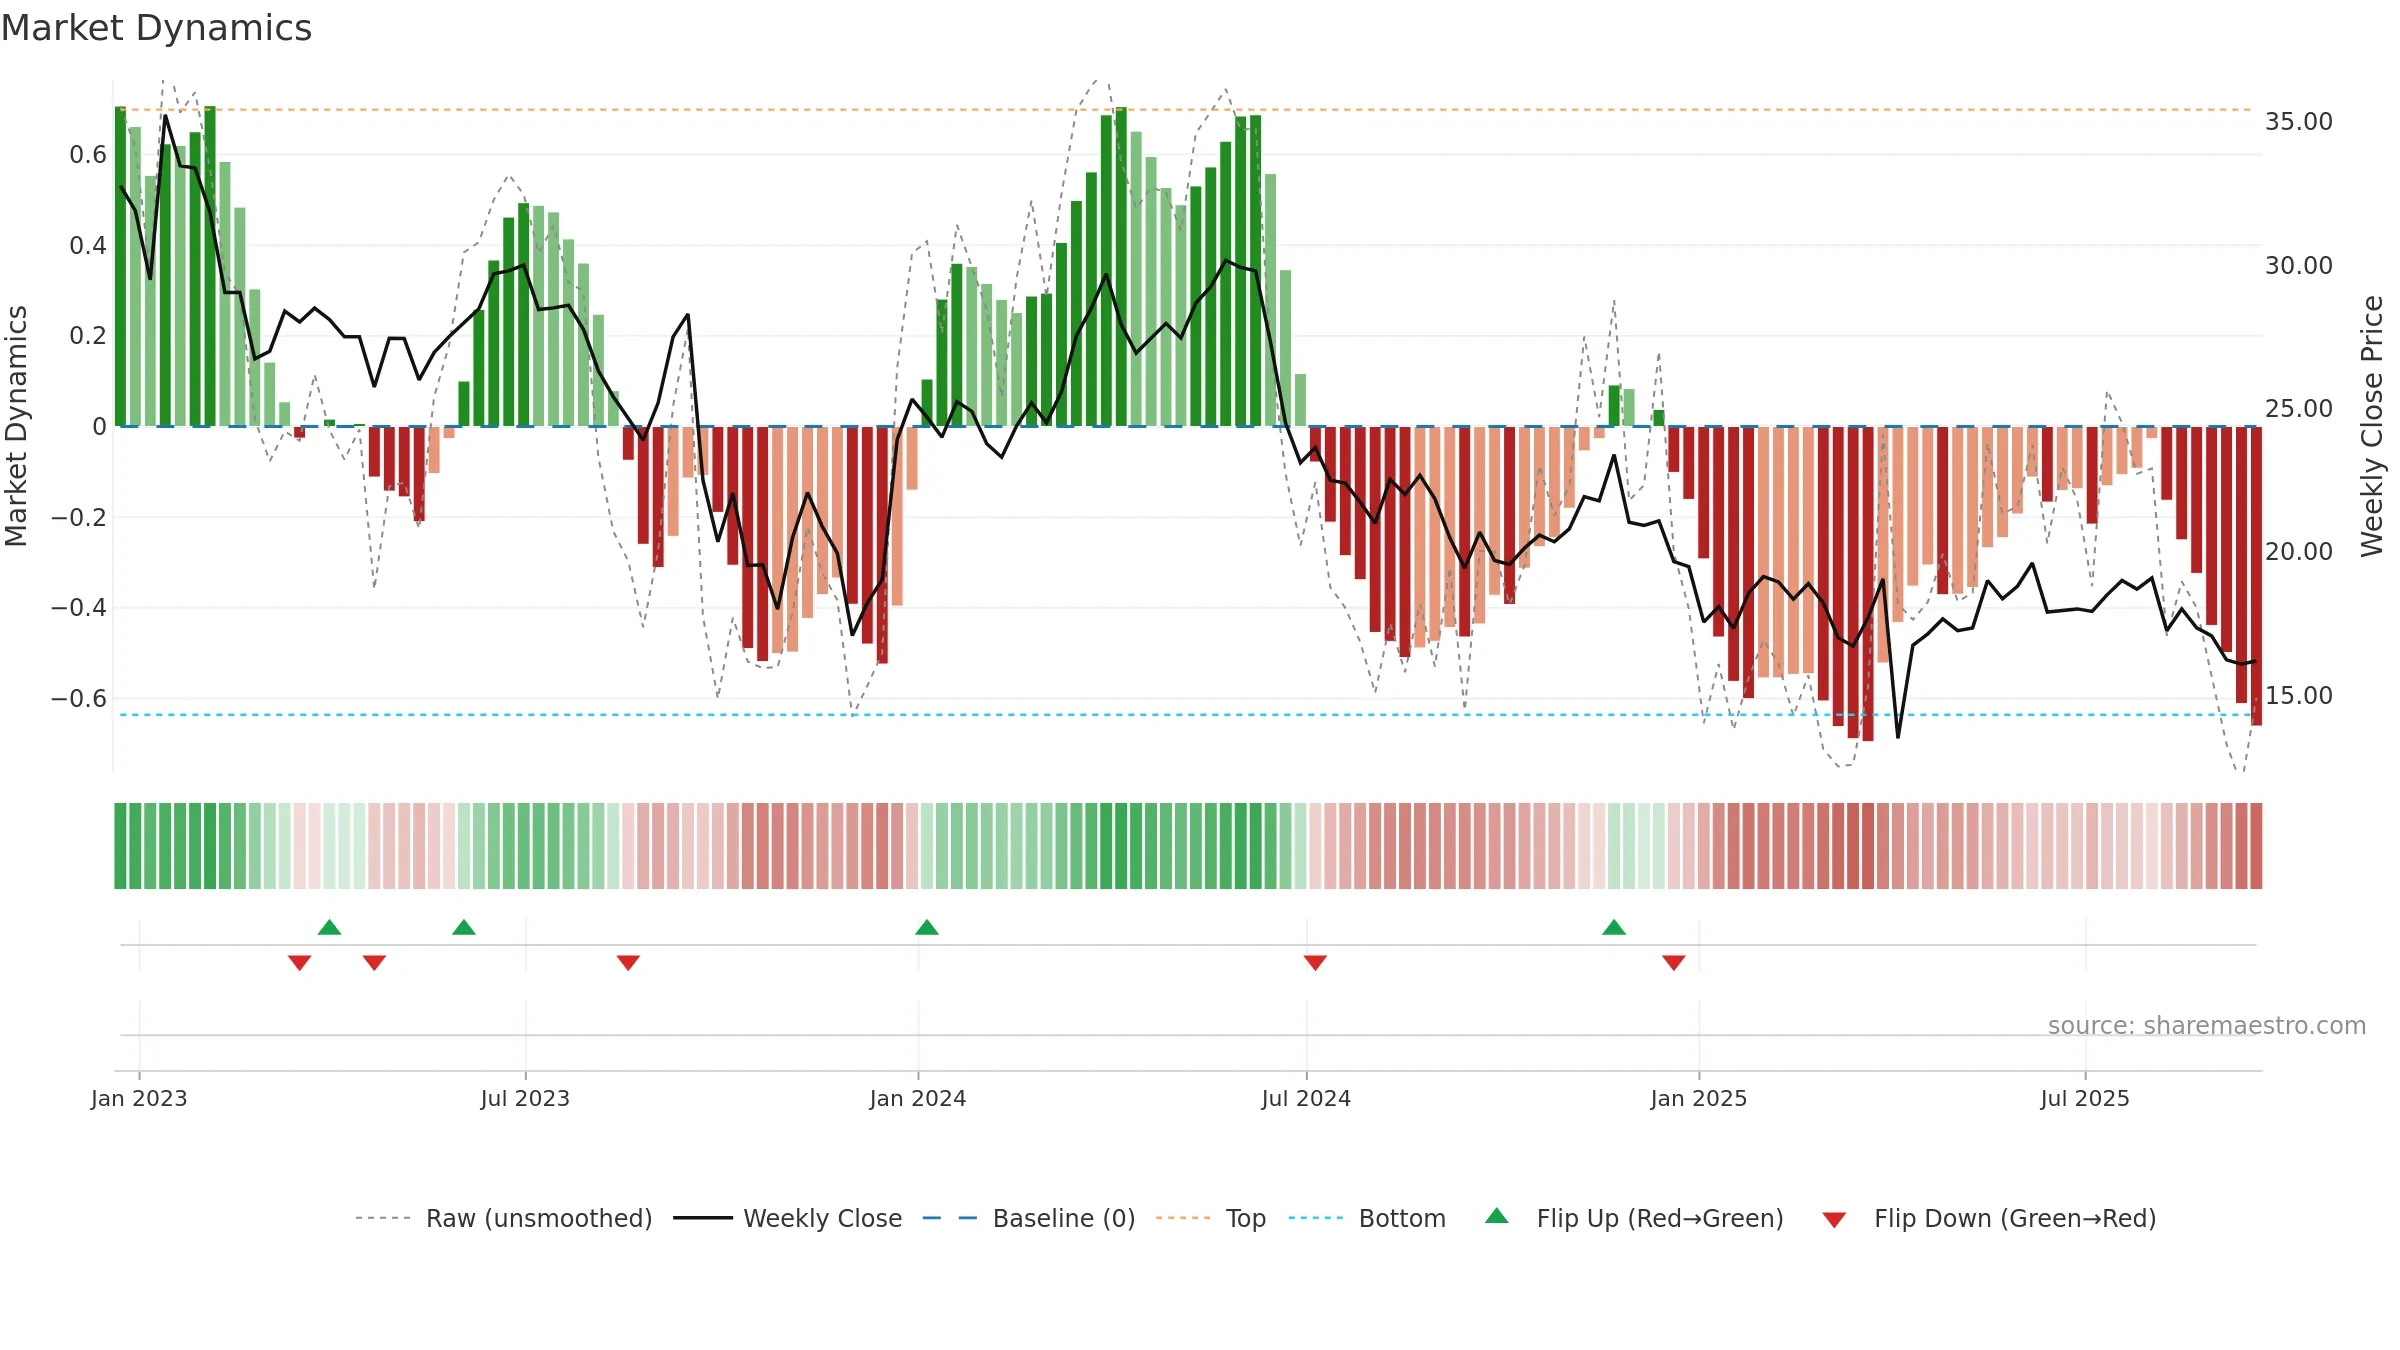Click the last cell of the heatmap strip
2400x1350 pixels.
point(2256,846)
